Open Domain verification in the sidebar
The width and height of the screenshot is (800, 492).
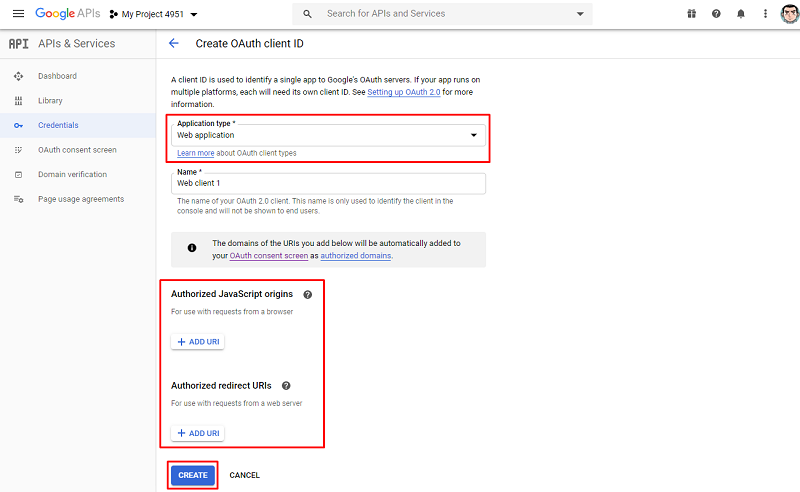[x=72, y=175]
